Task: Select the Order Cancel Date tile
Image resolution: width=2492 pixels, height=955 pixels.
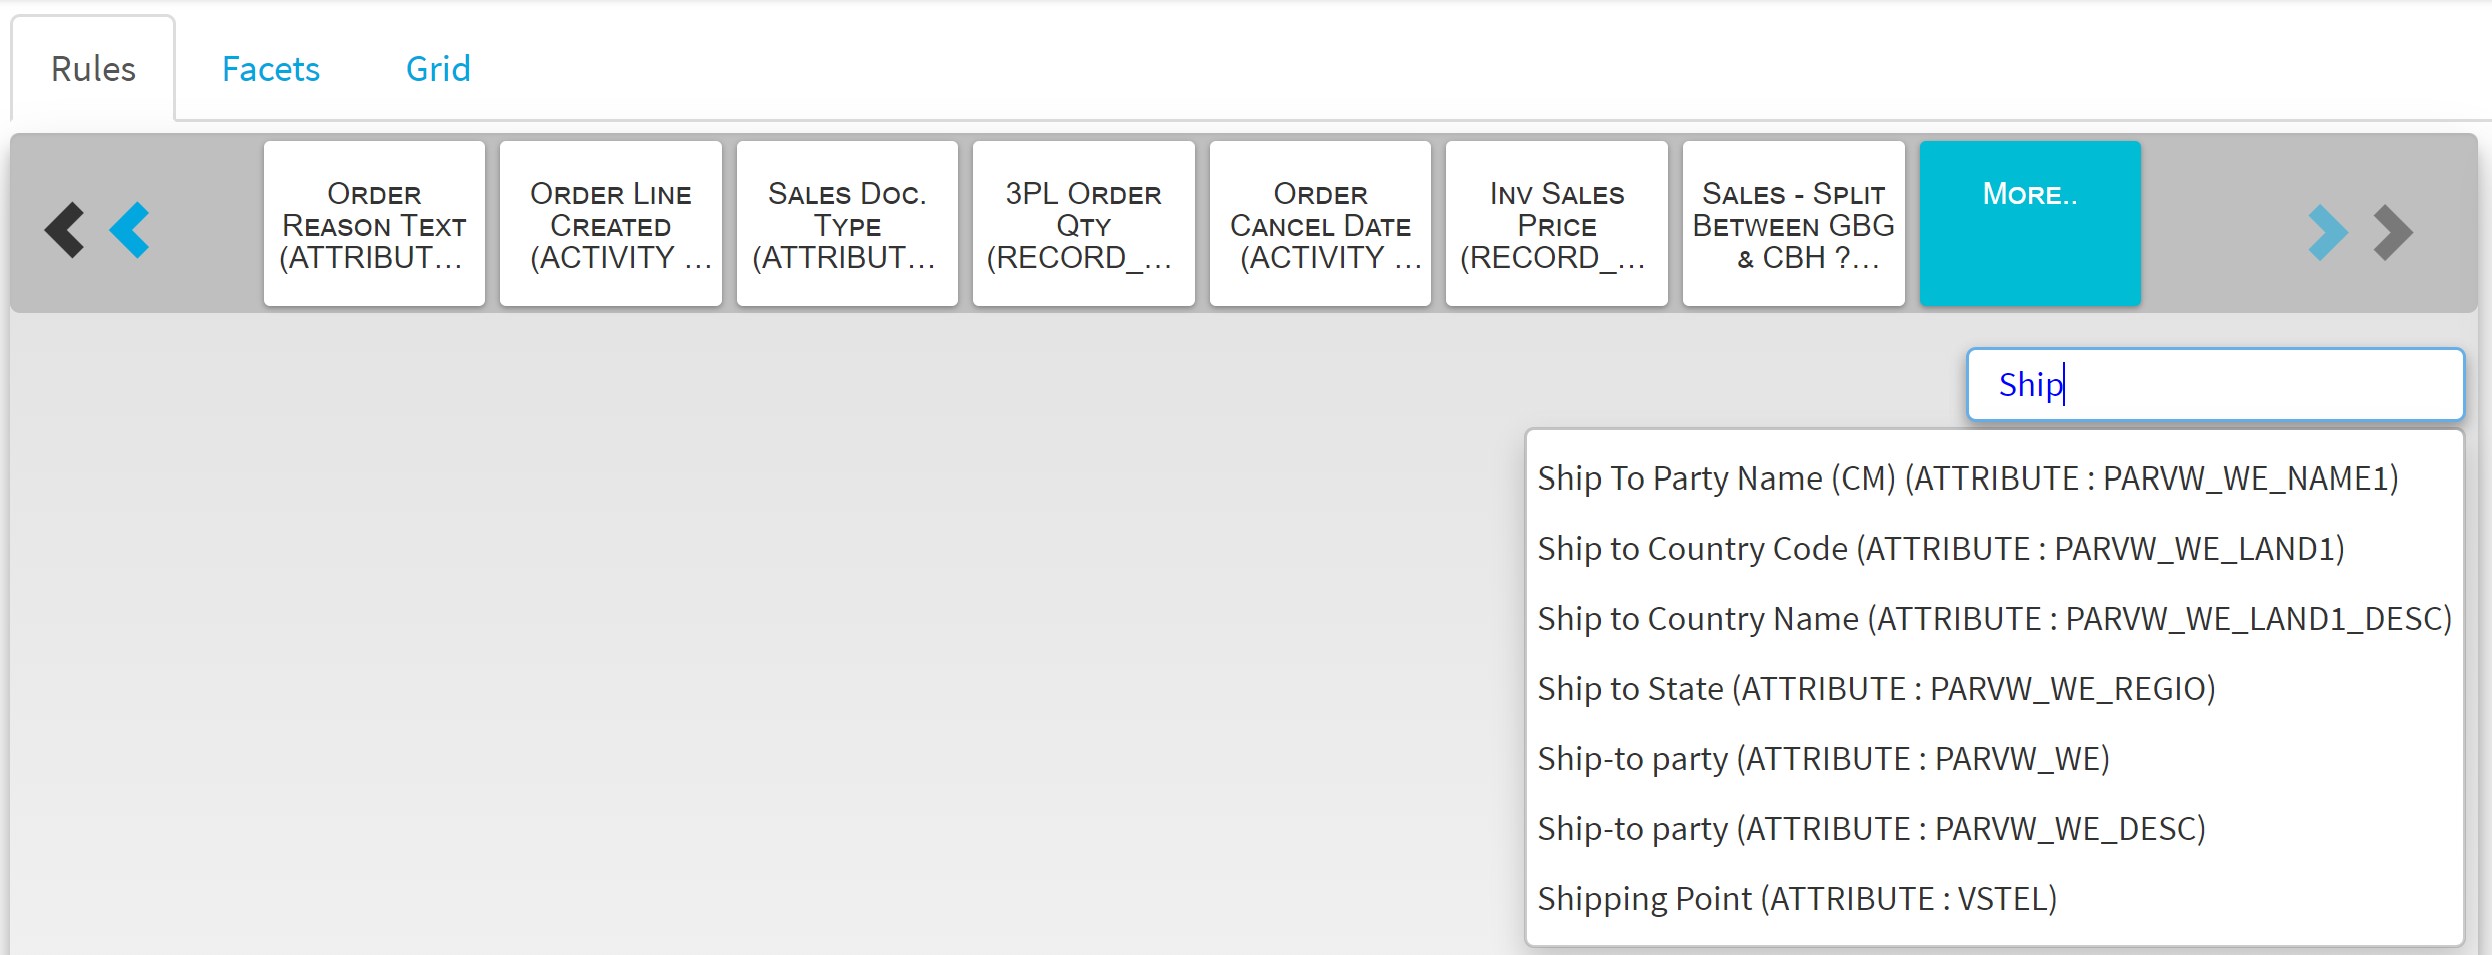Action: 1320,223
